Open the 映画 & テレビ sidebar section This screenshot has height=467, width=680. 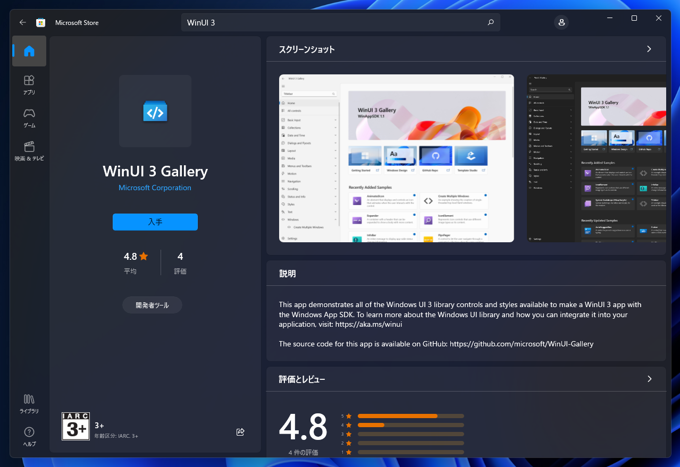(29, 151)
